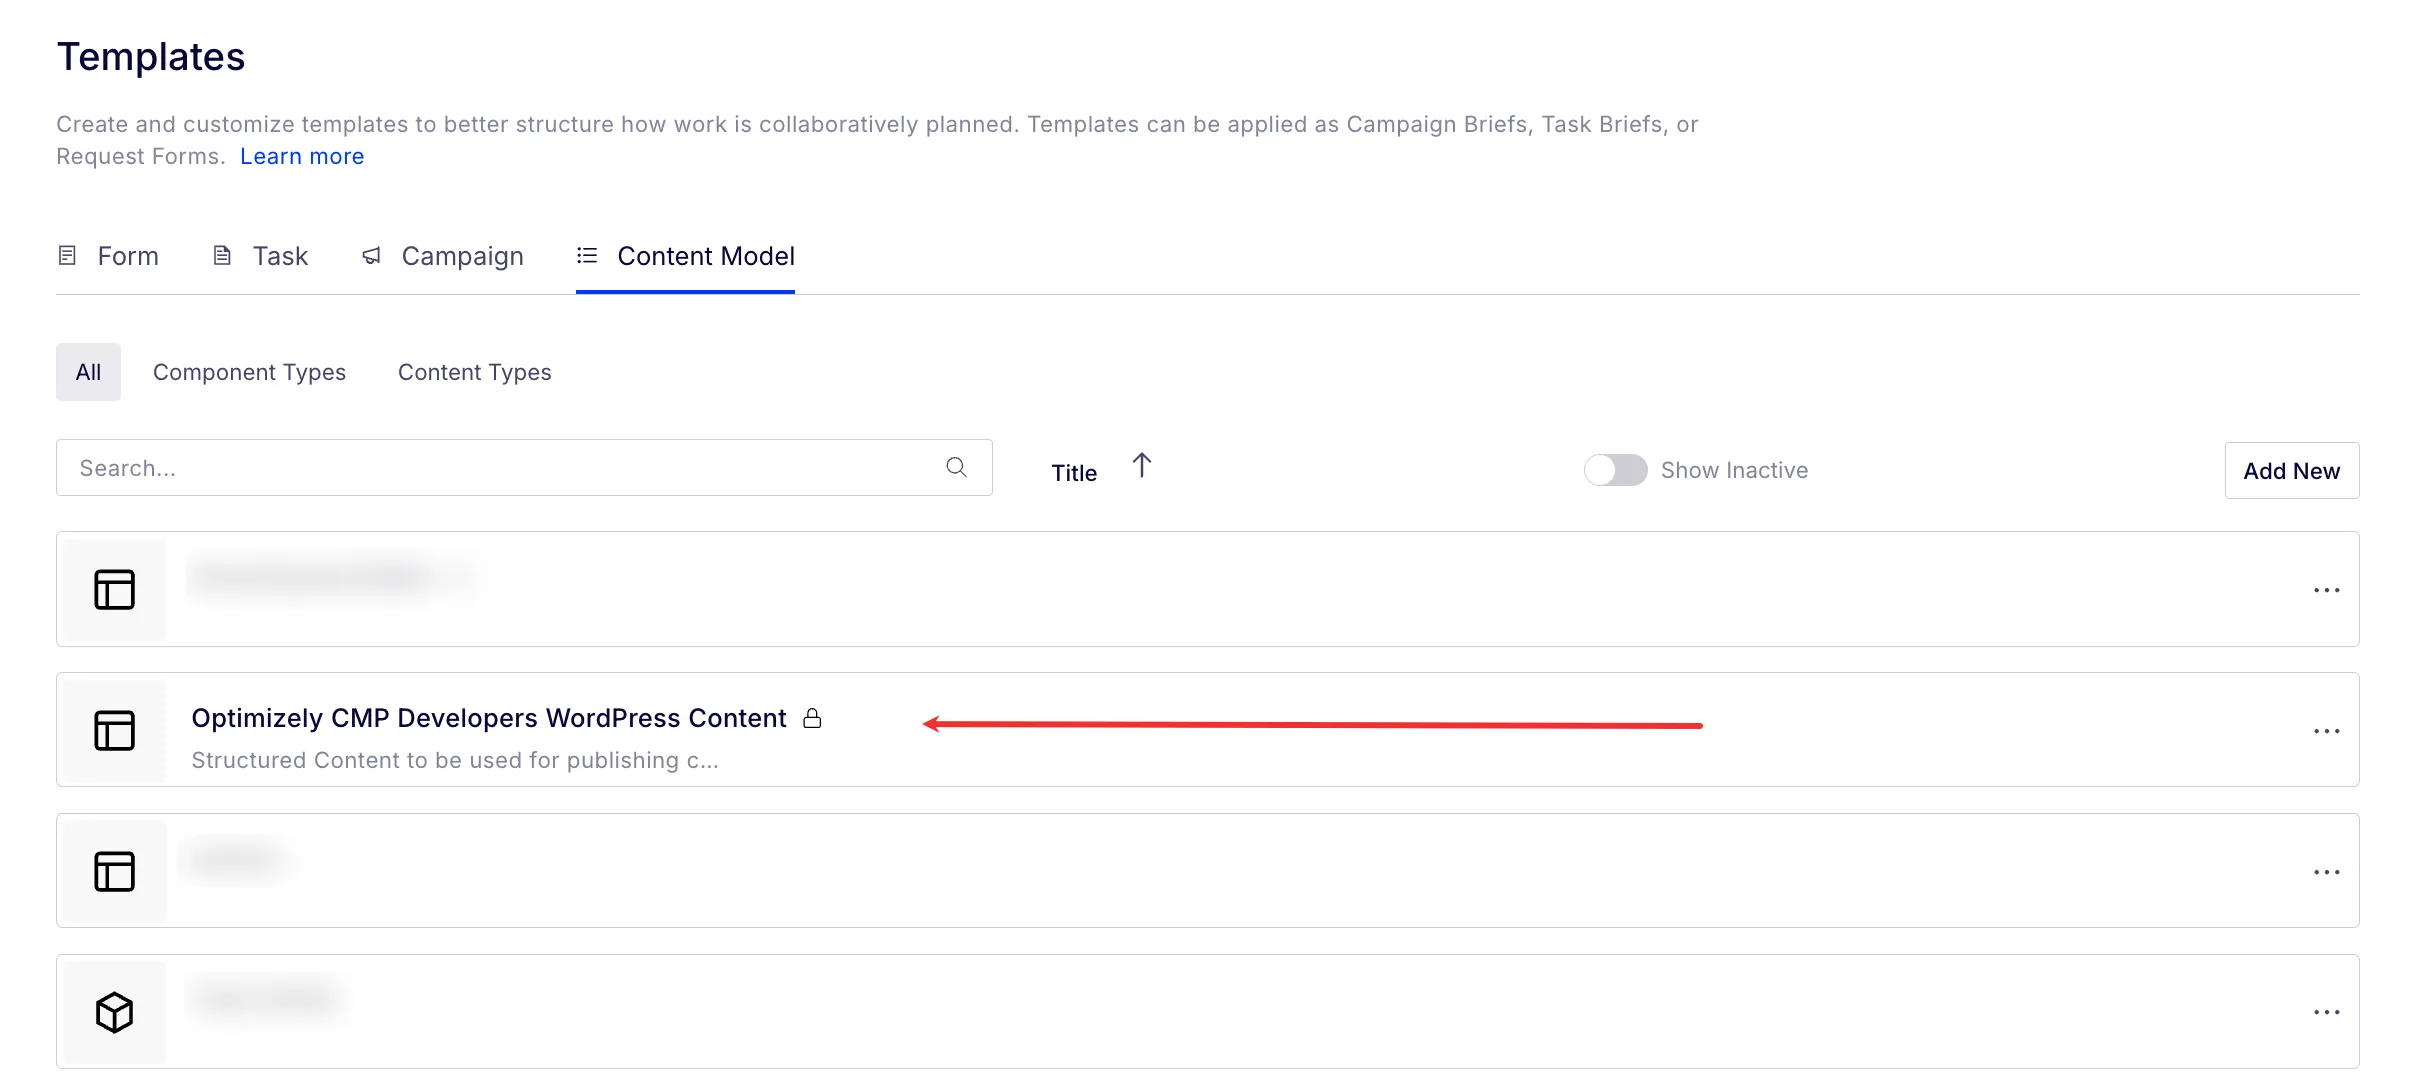Open the Form templates tab
2416x1088 pixels.
coord(108,256)
